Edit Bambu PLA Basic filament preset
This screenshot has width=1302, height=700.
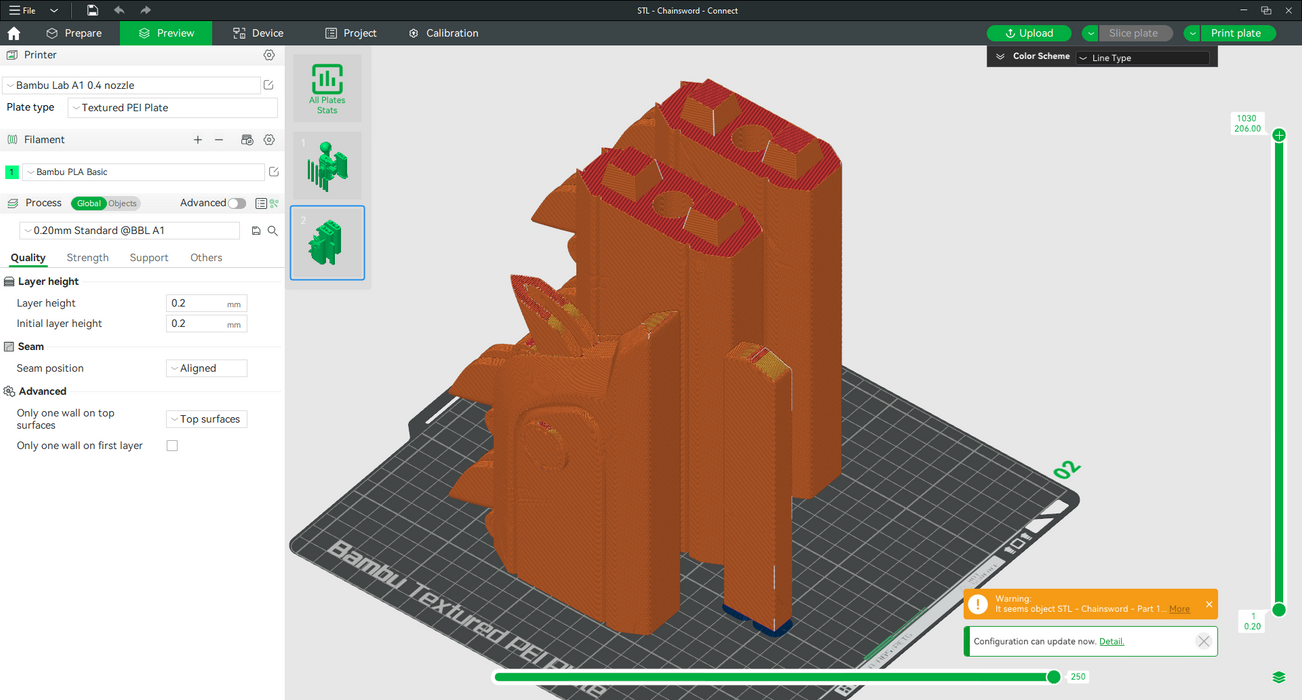pos(273,172)
